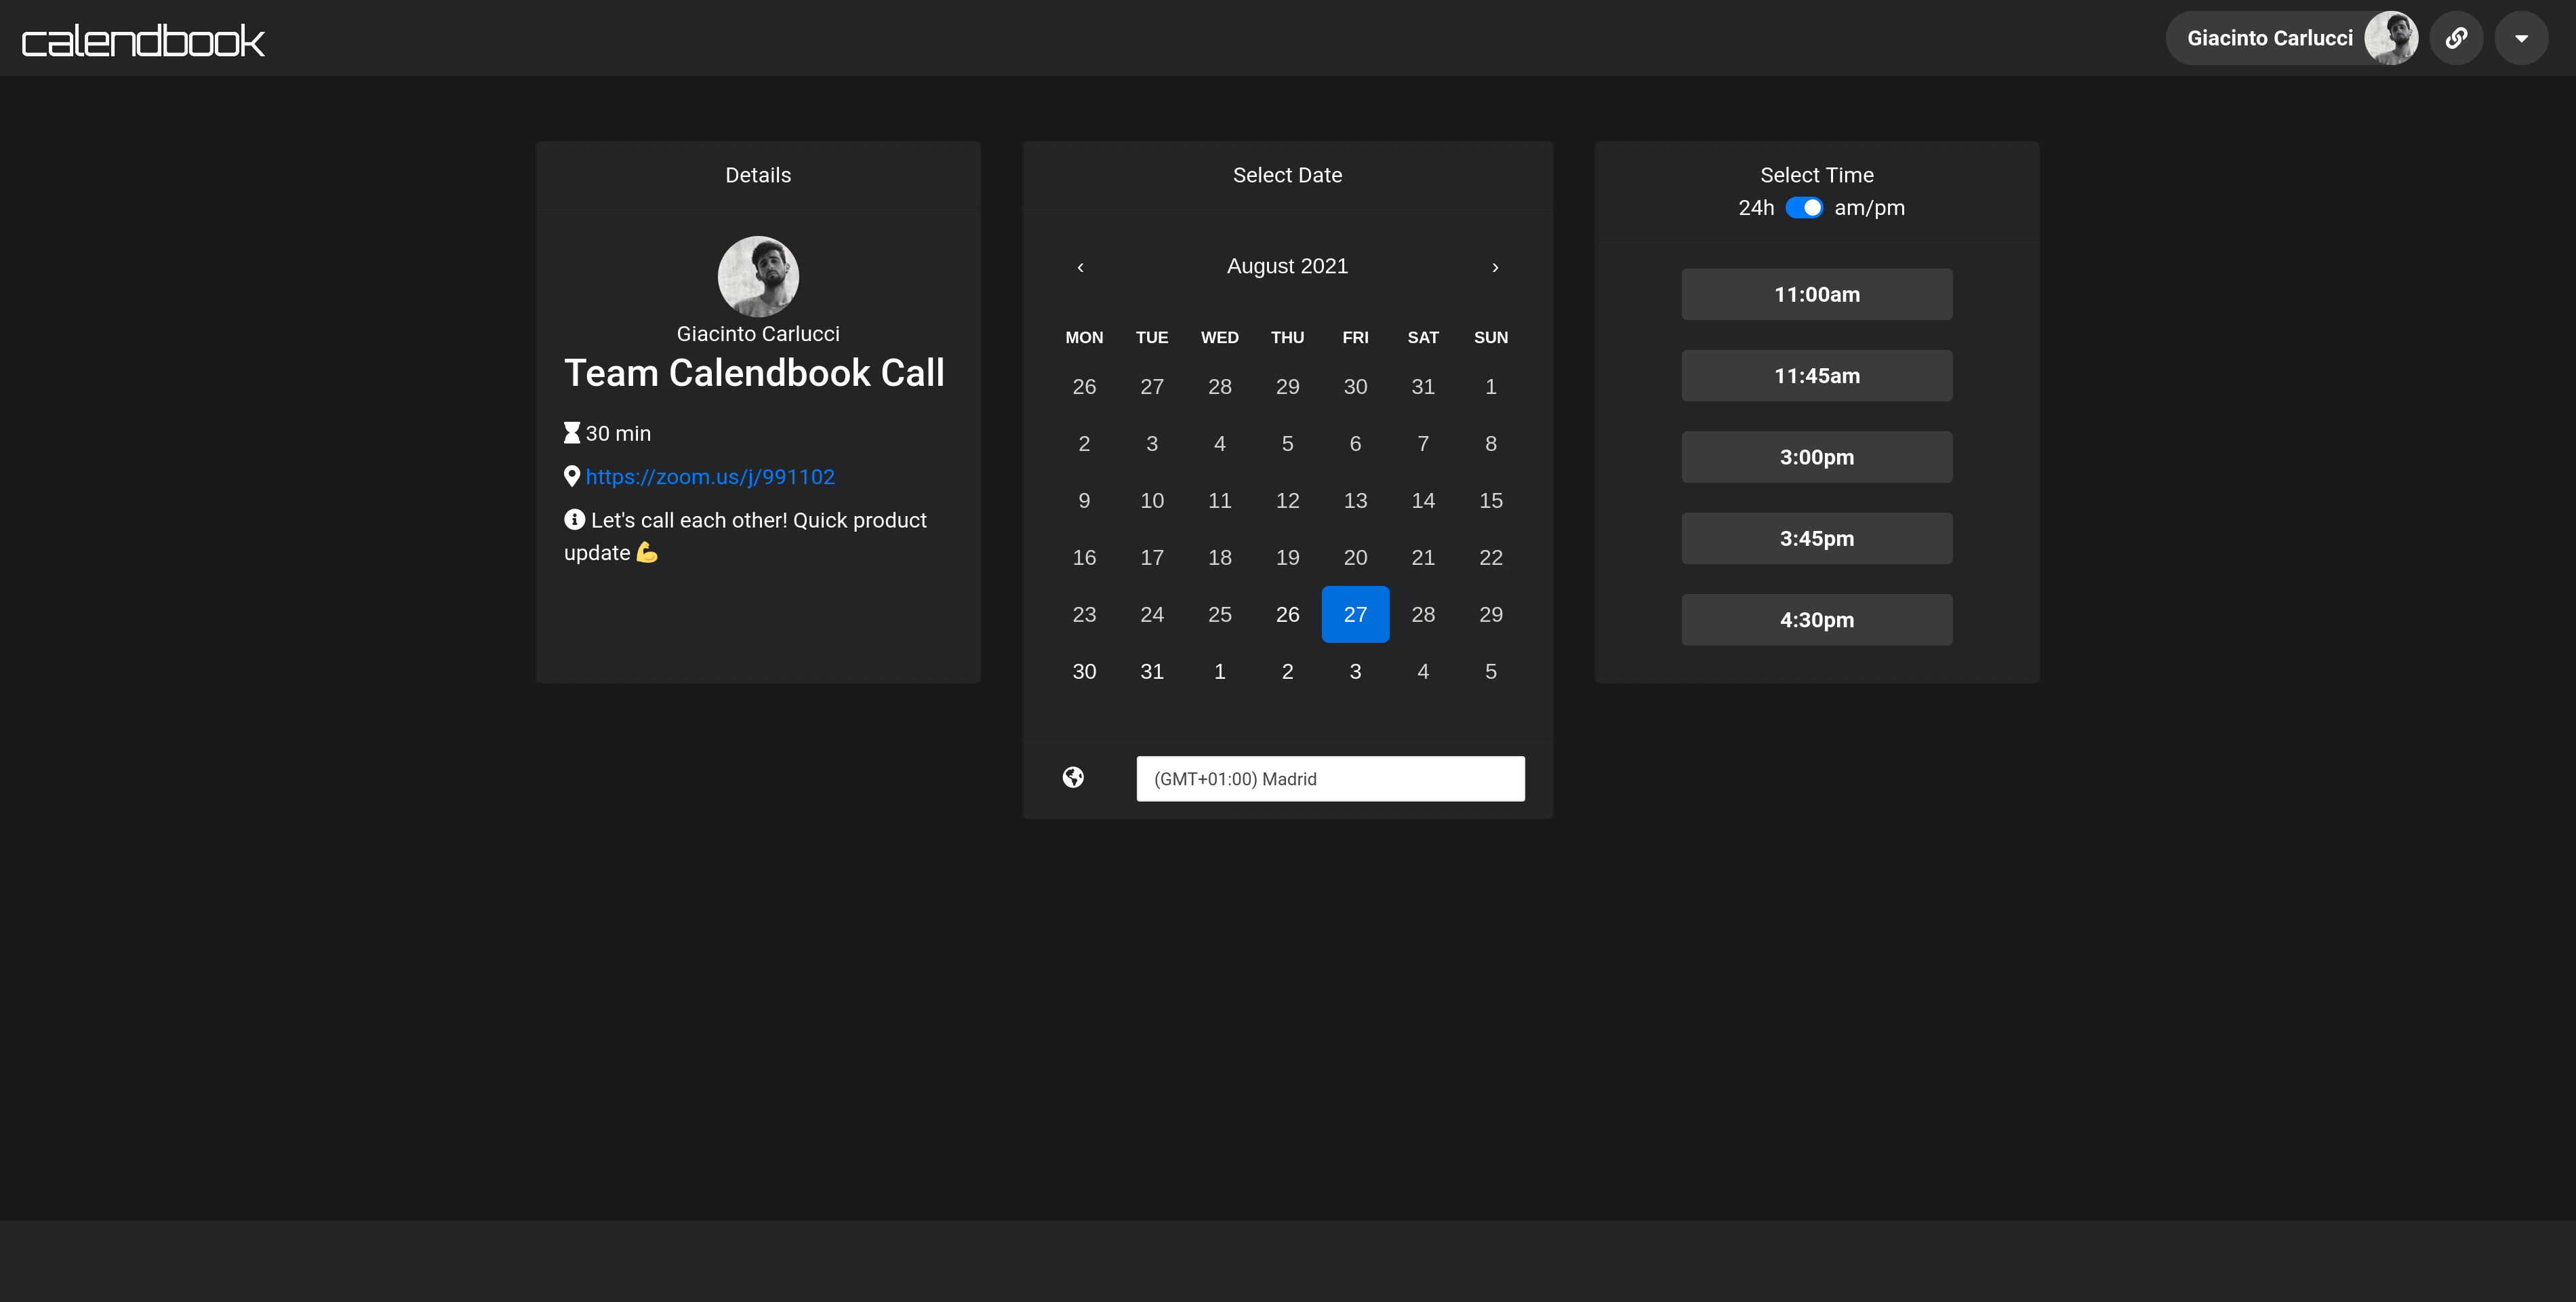Select August 27 on the calendar
The width and height of the screenshot is (2576, 1302).
[1355, 614]
